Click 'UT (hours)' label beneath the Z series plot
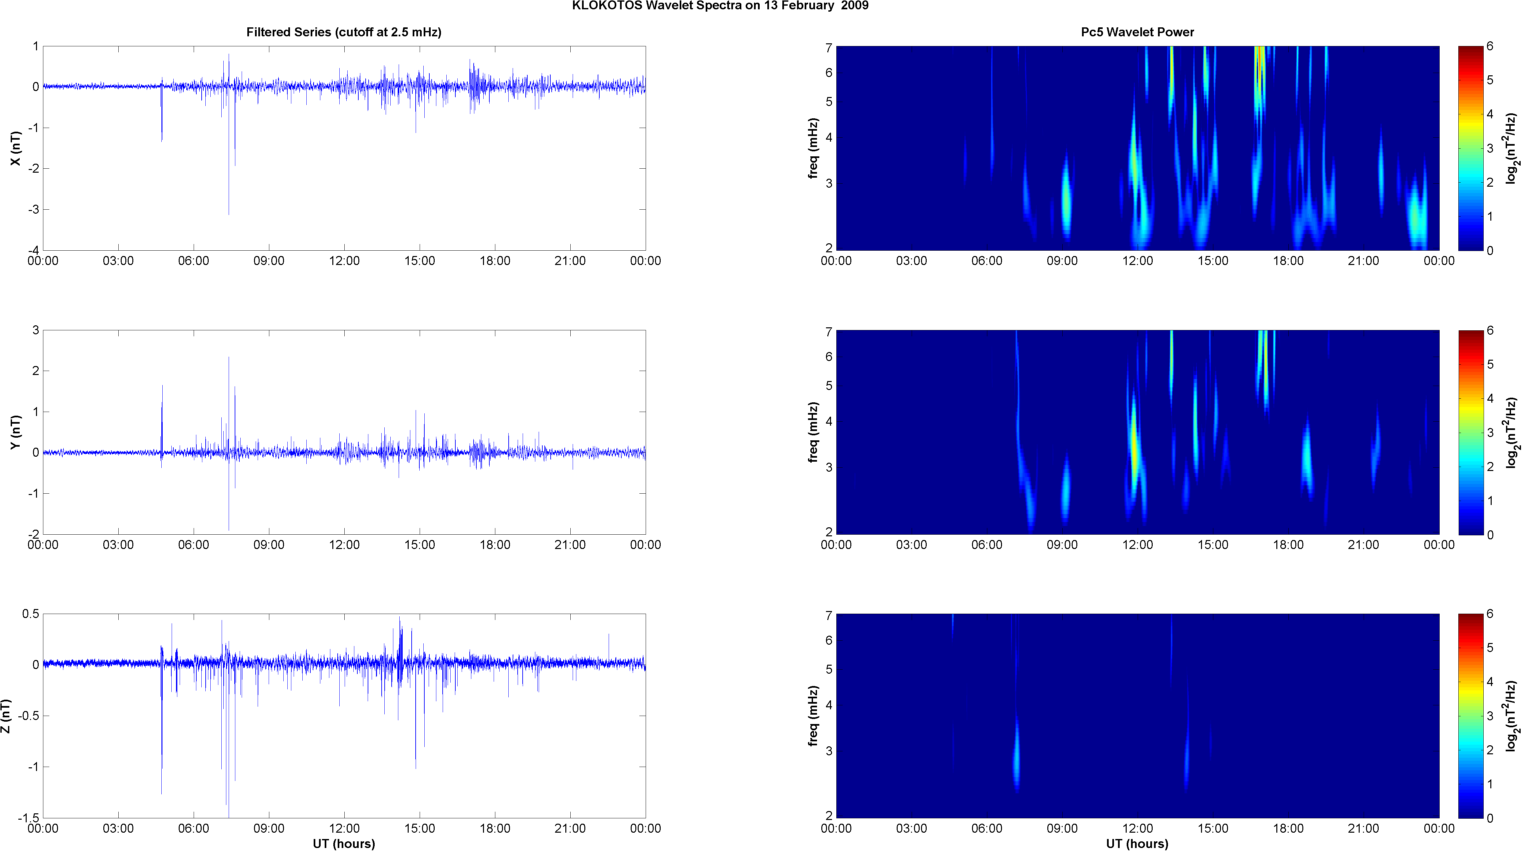This screenshot has height=851, width=1522. 344,844
